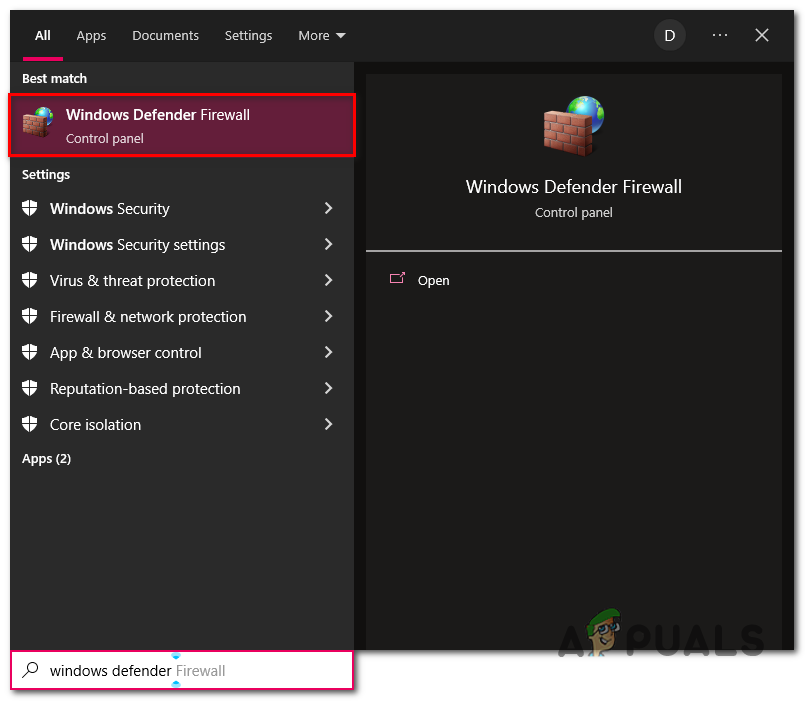Screen dimensions: 805x701
Task: Open Windows Security result
Action: click(182, 209)
